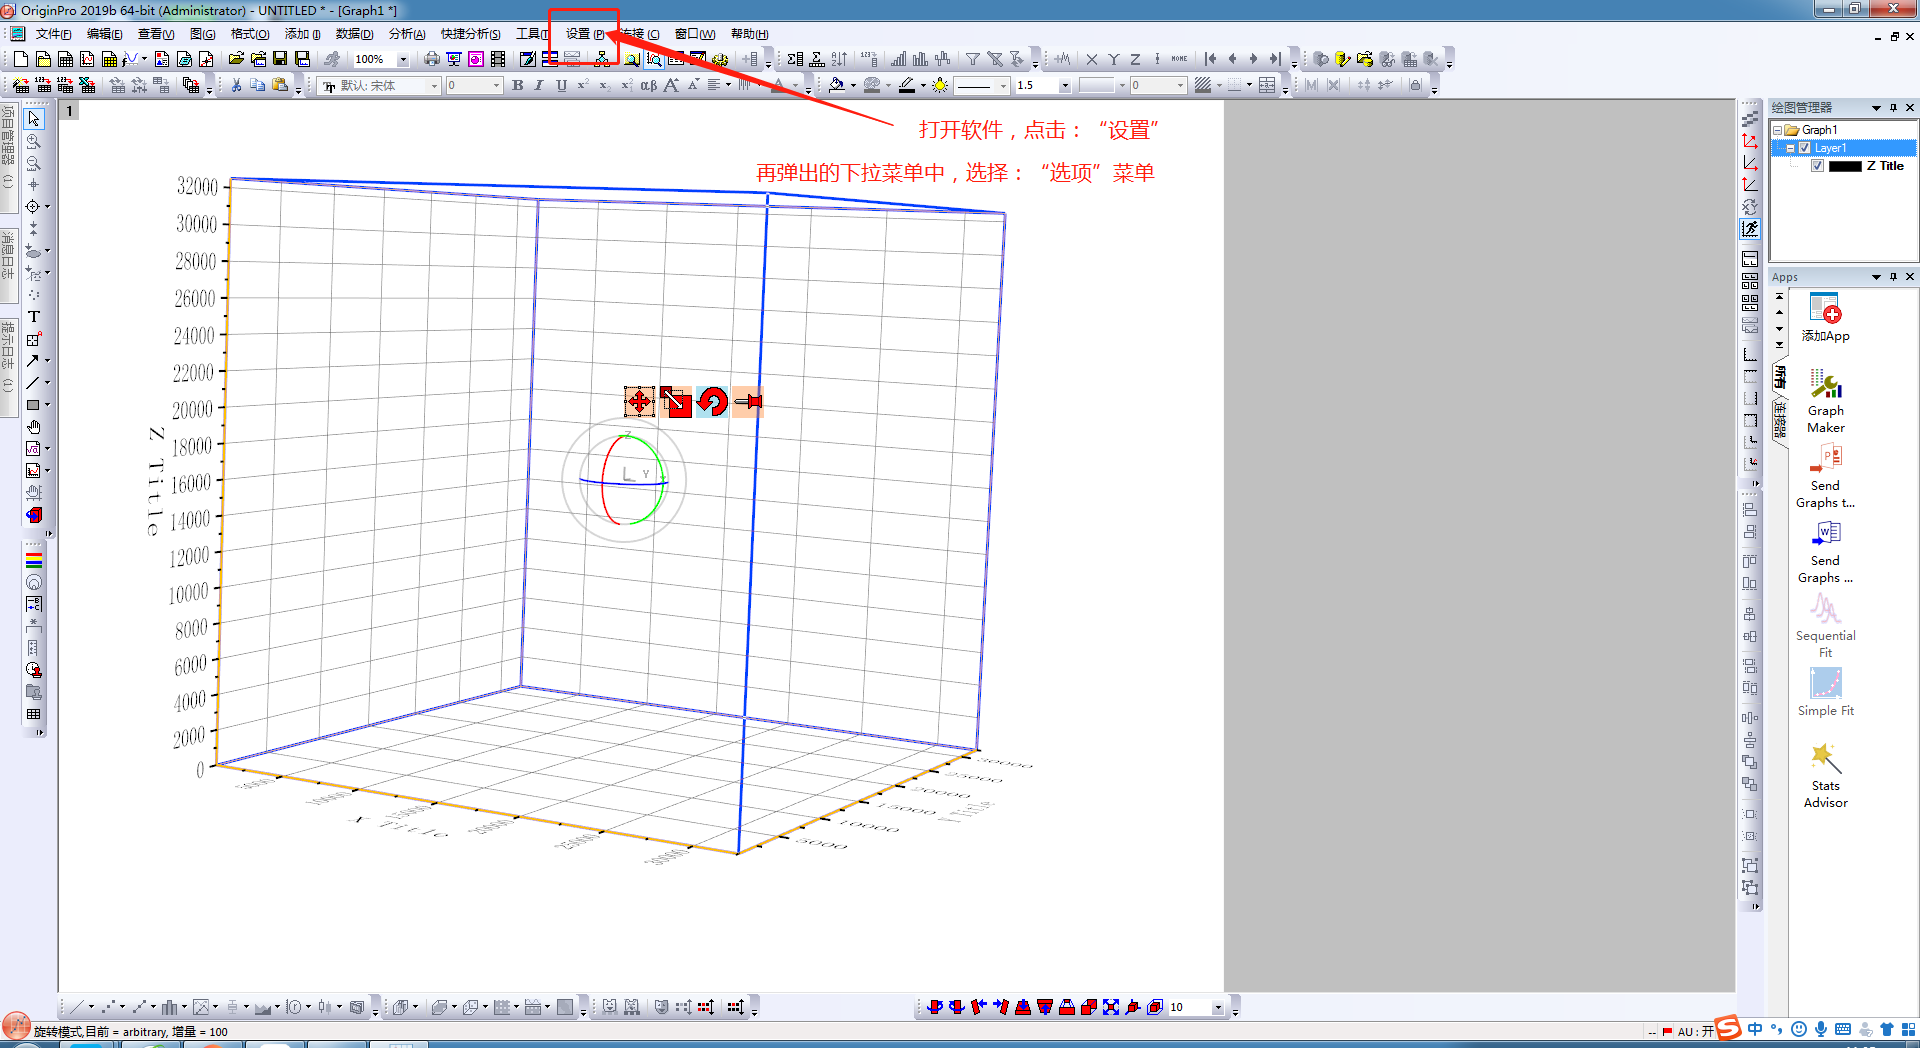
Task: Open the 设置 (Settings) menu
Action: [x=585, y=34]
